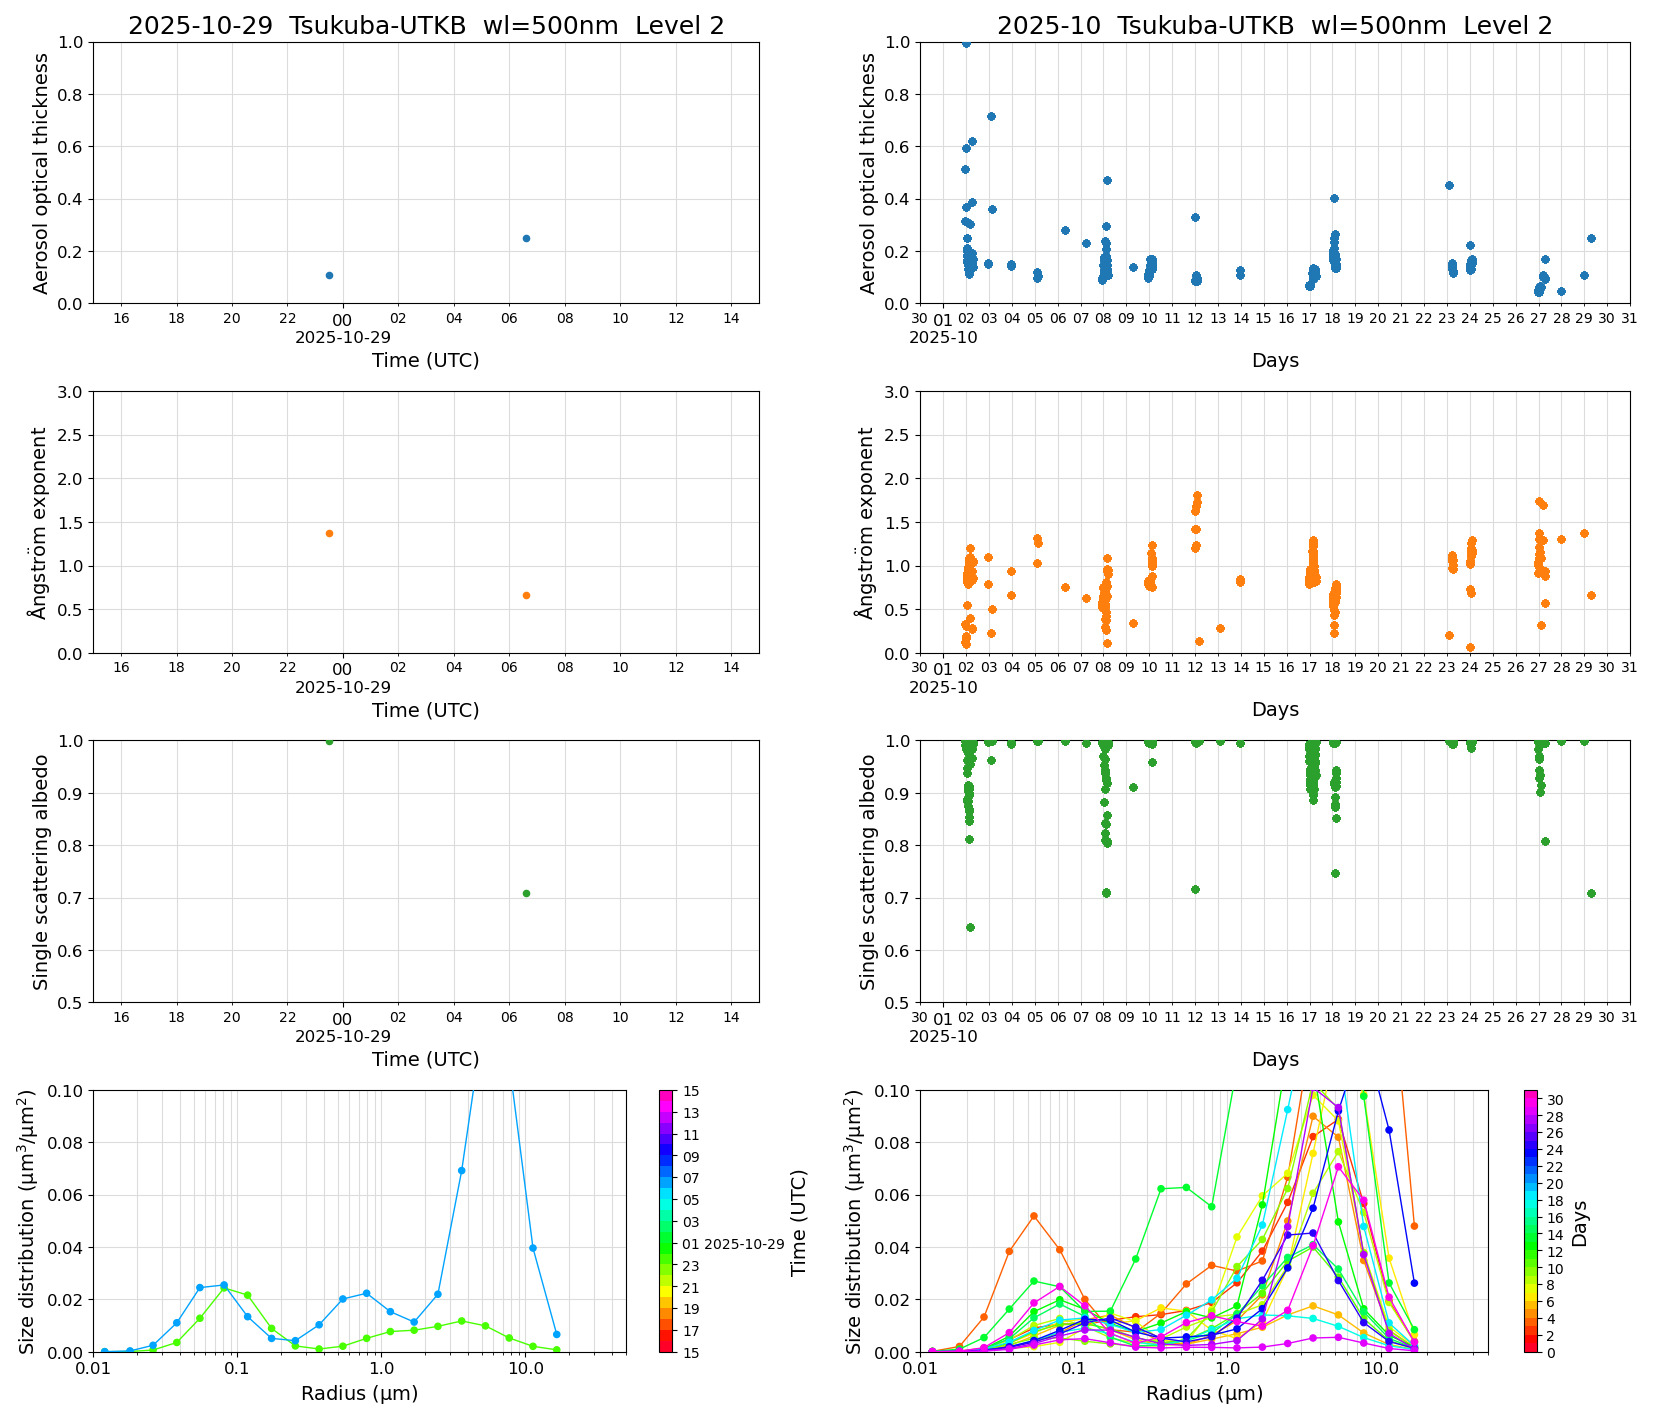Select daily Ångström exponent point near 1.37
Screen dimensions: 1654x1420
329,533
